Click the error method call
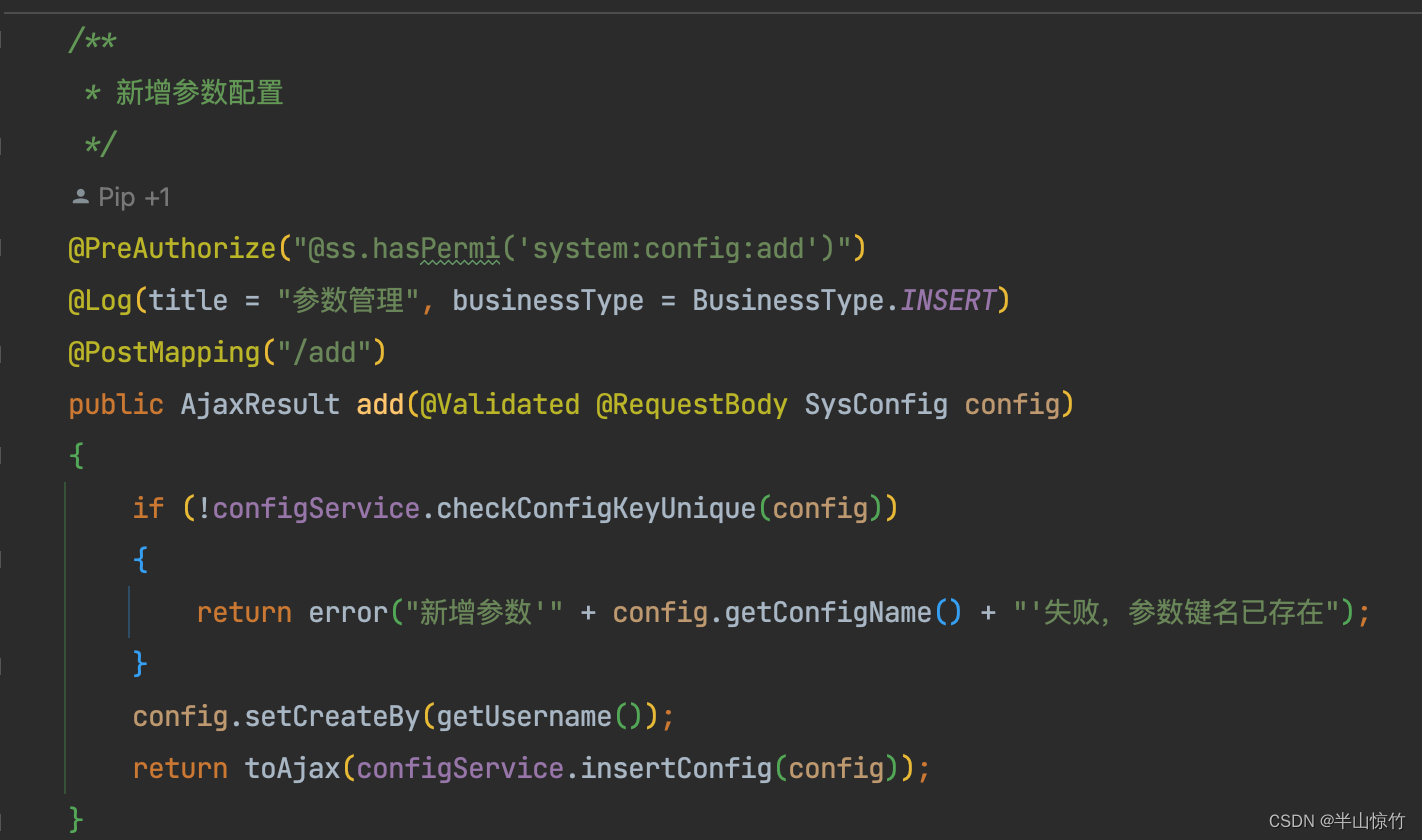This screenshot has width=1422, height=840. point(348,612)
